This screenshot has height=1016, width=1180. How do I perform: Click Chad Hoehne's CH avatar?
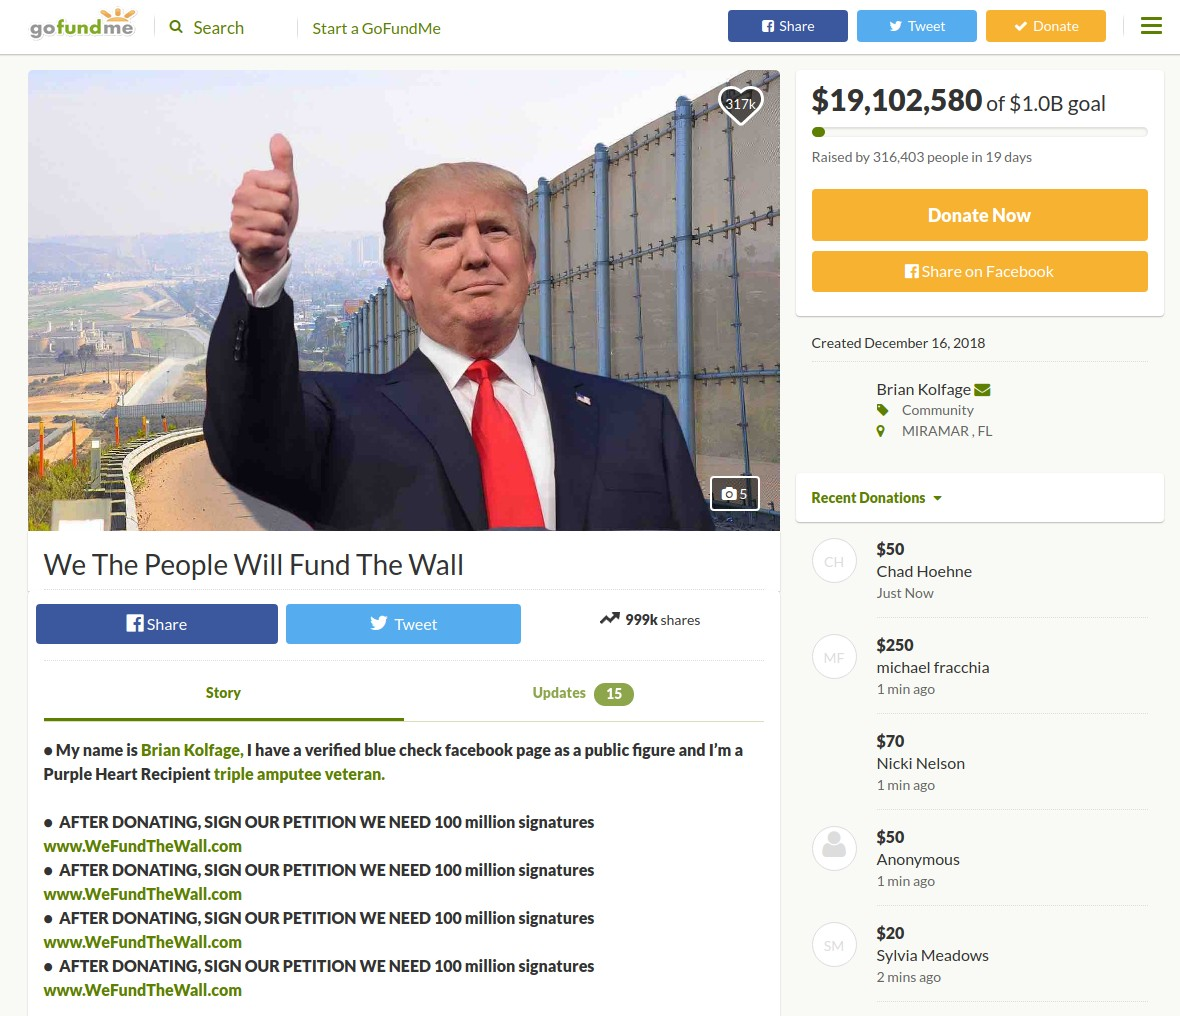pyautogui.click(x=834, y=561)
